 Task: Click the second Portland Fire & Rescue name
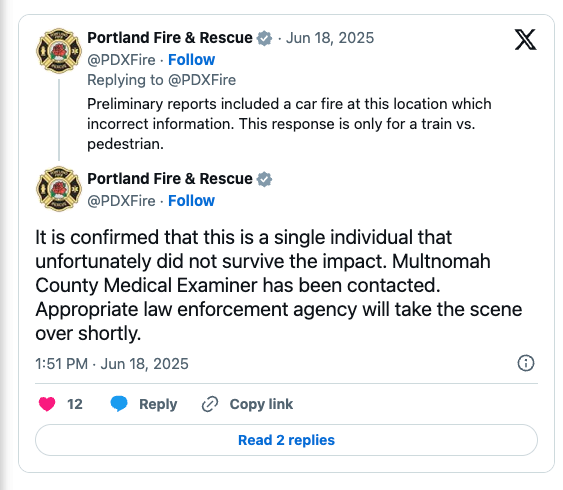[170, 179]
